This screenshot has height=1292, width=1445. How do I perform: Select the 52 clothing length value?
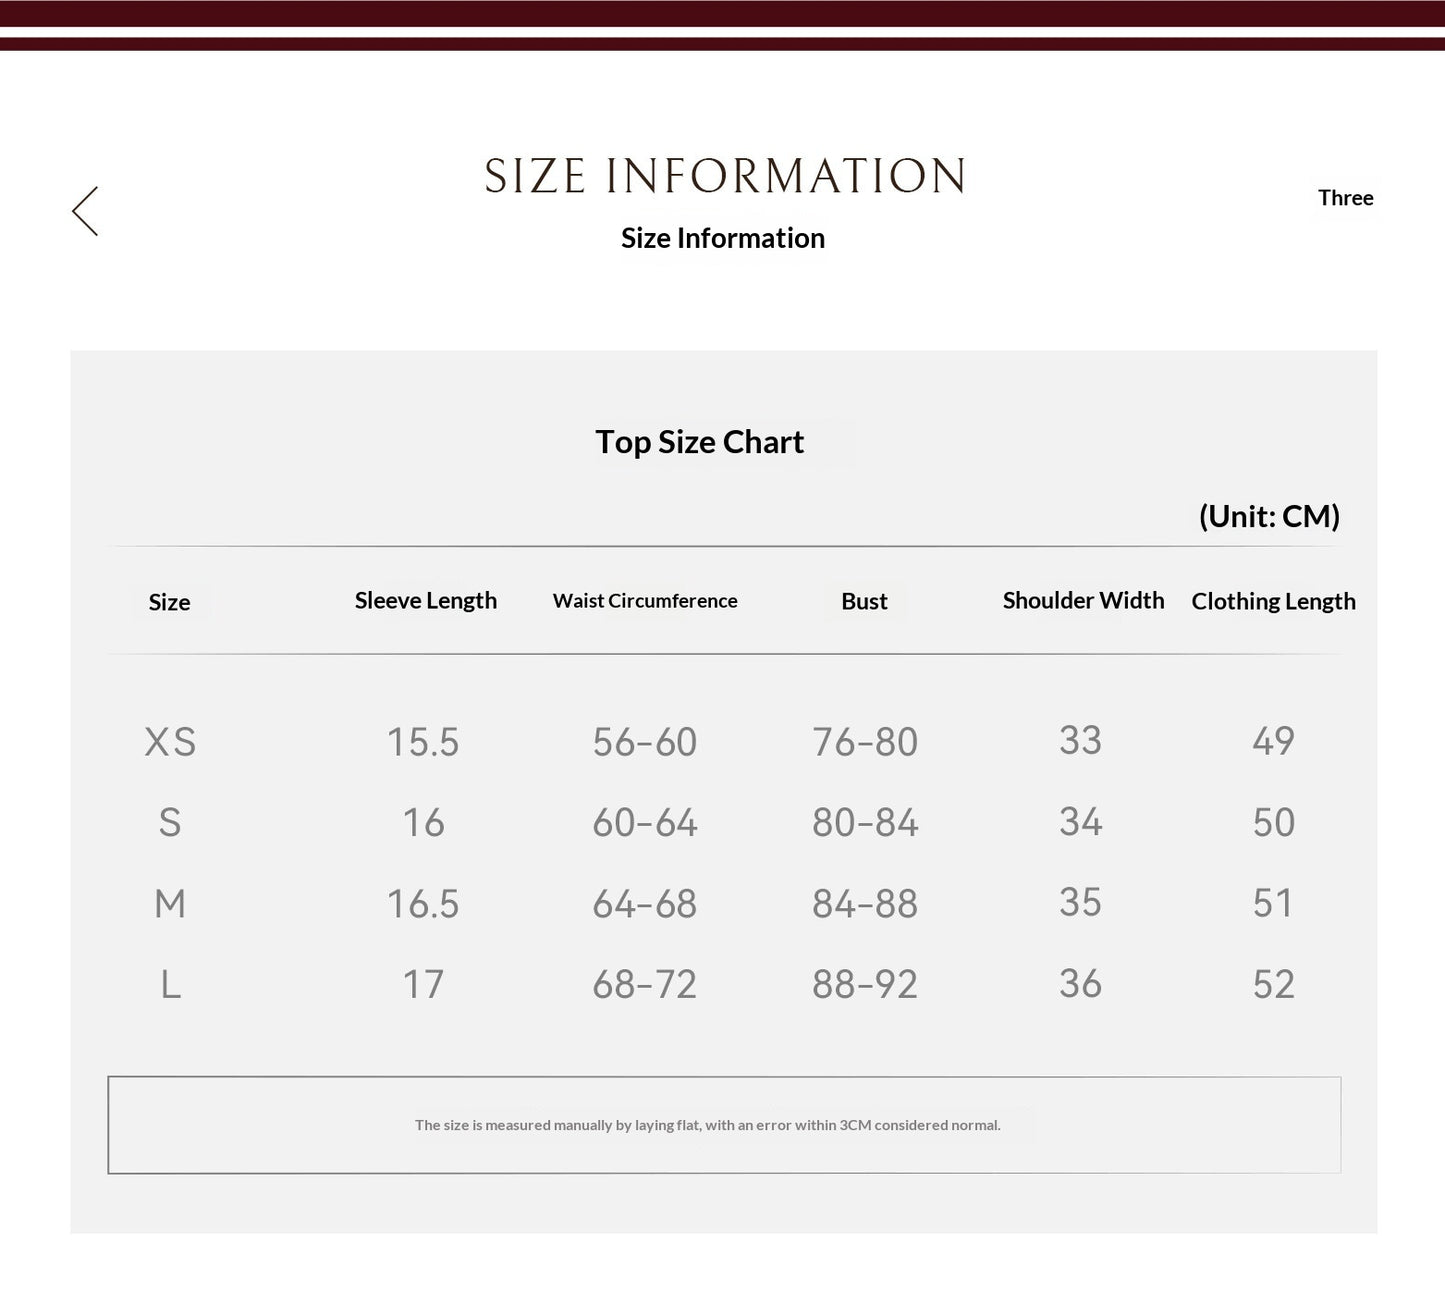(1274, 985)
